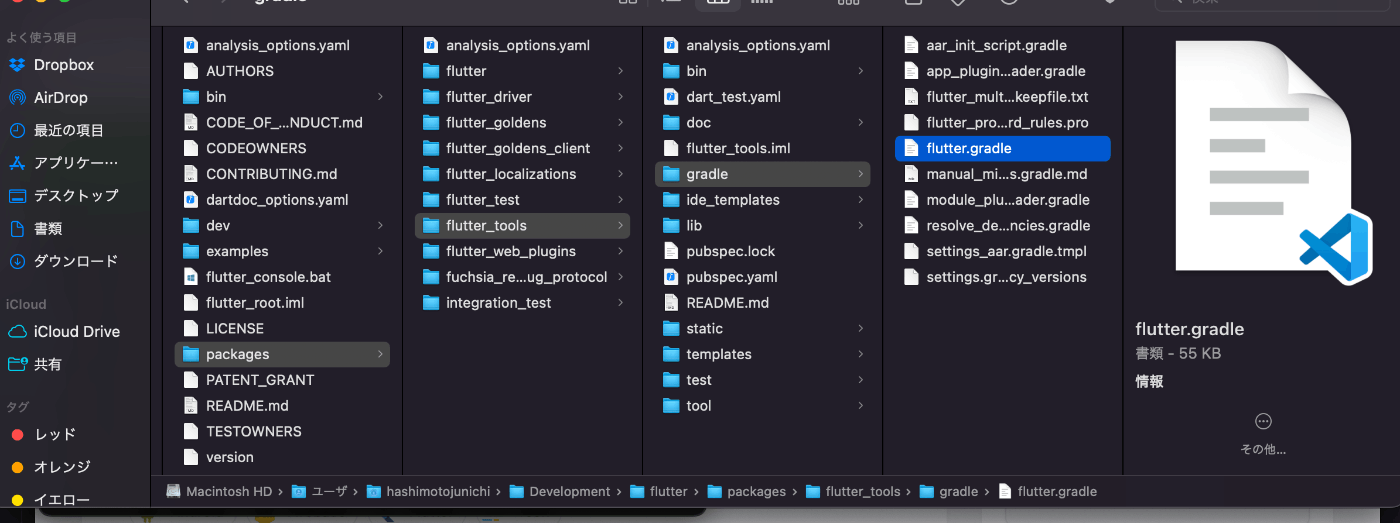Expand the flutter_driver folder chevron
This screenshot has width=1400, height=523.
[x=620, y=97]
